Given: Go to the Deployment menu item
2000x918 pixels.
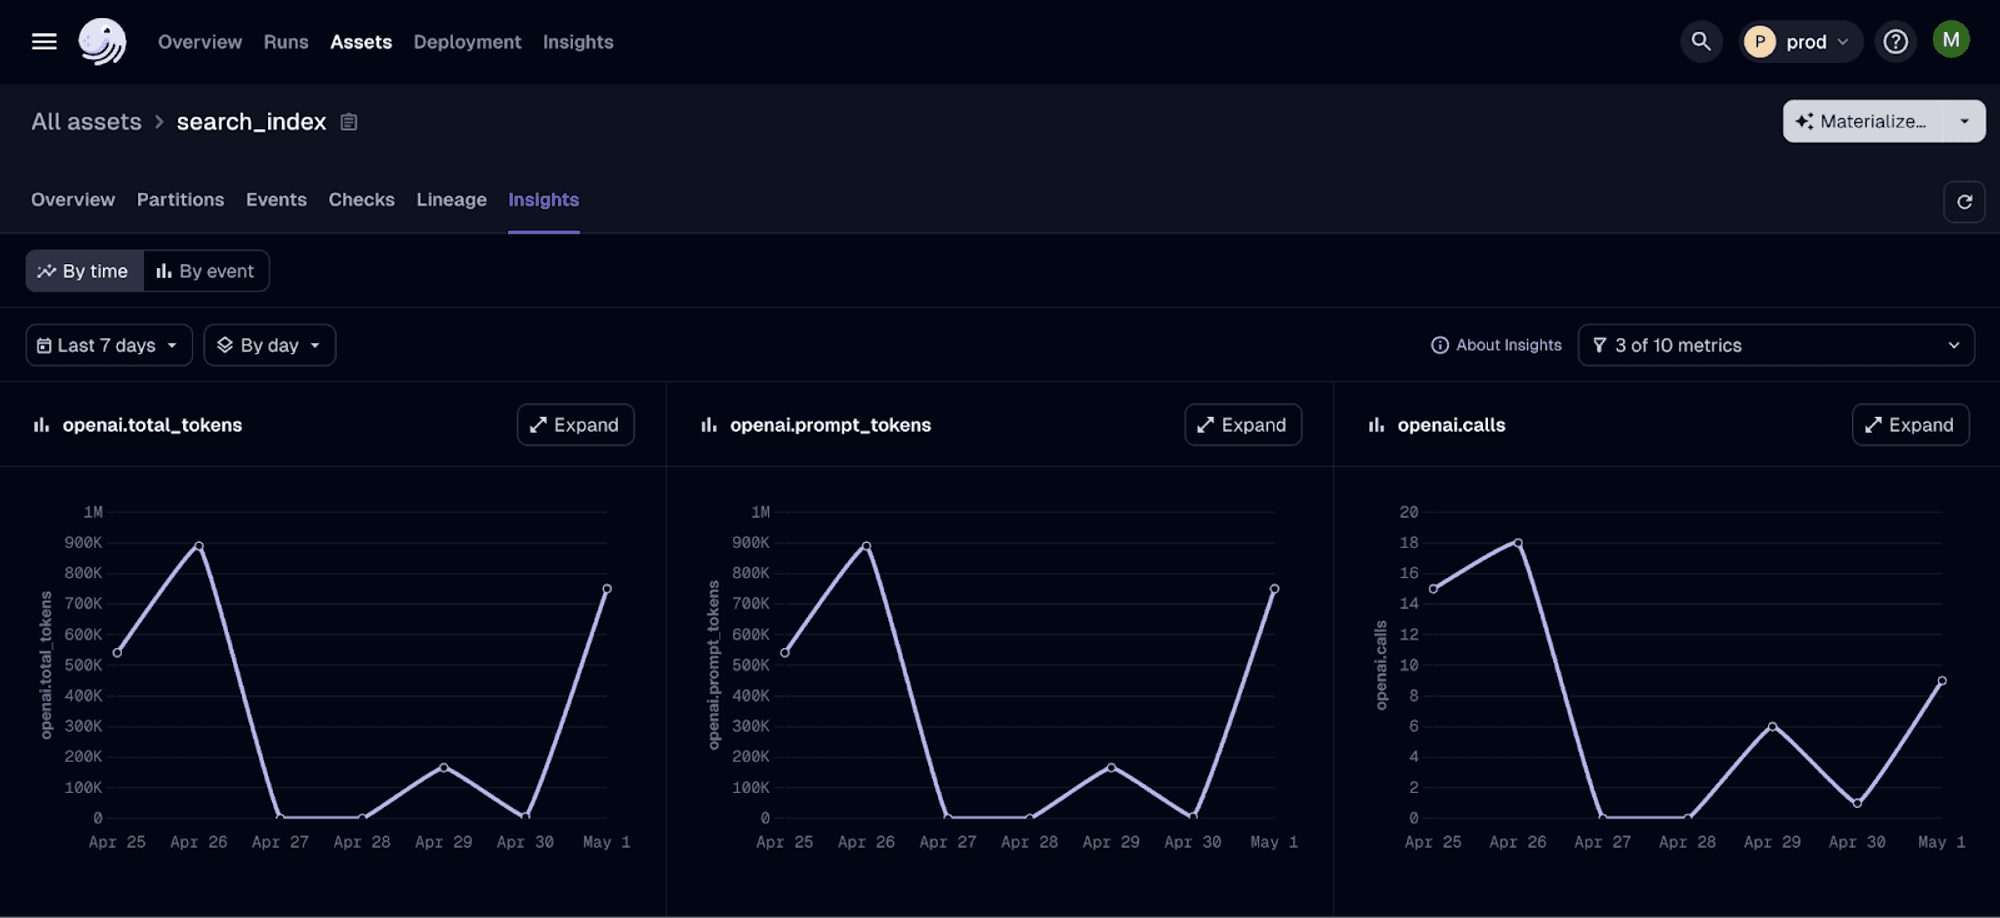Looking at the screenshot, I should pos(467,42).
